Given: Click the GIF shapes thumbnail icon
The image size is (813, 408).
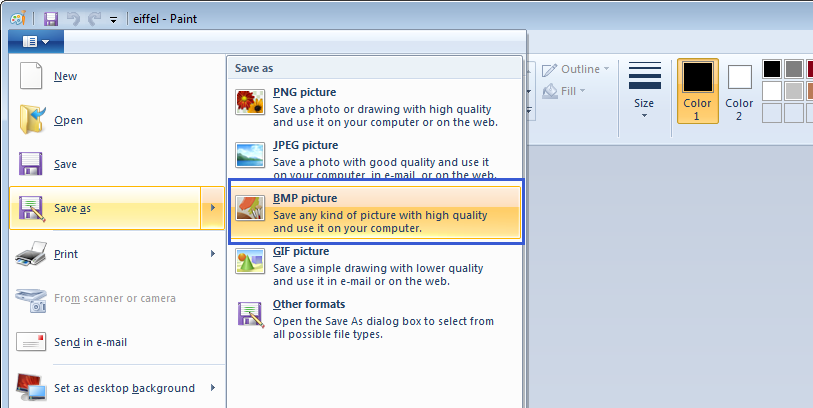Looking at the screenshot, I should [250, 261].
